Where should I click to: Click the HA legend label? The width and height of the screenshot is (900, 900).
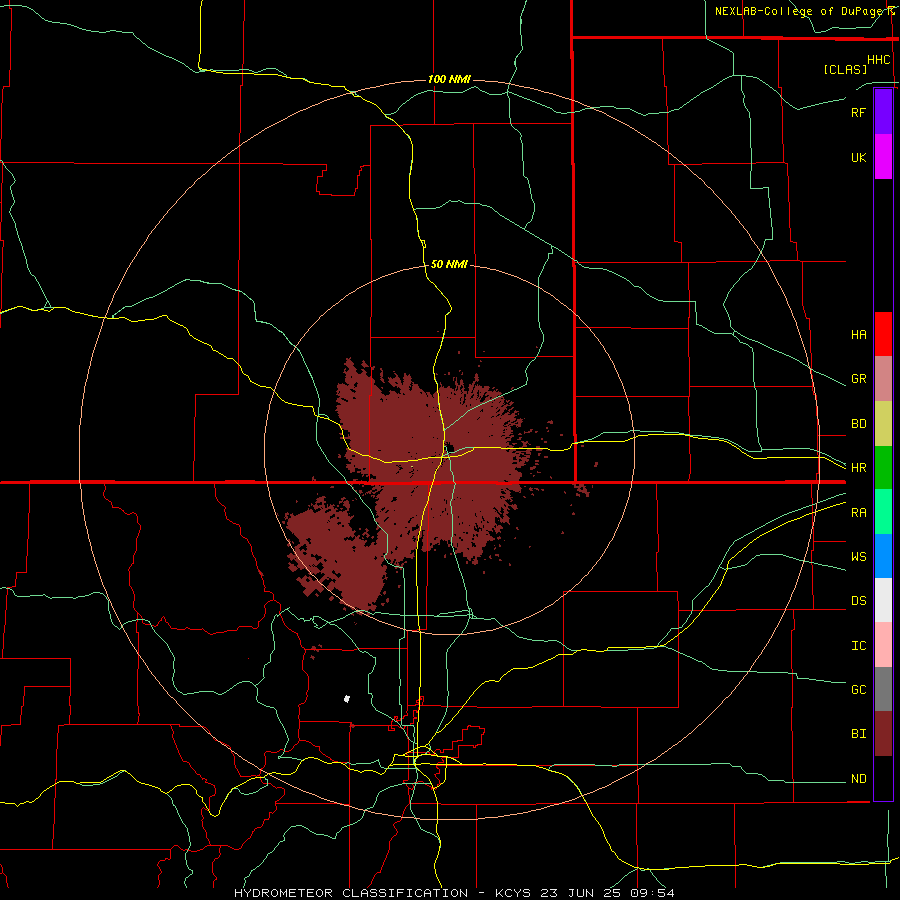(x=858, y=335)
